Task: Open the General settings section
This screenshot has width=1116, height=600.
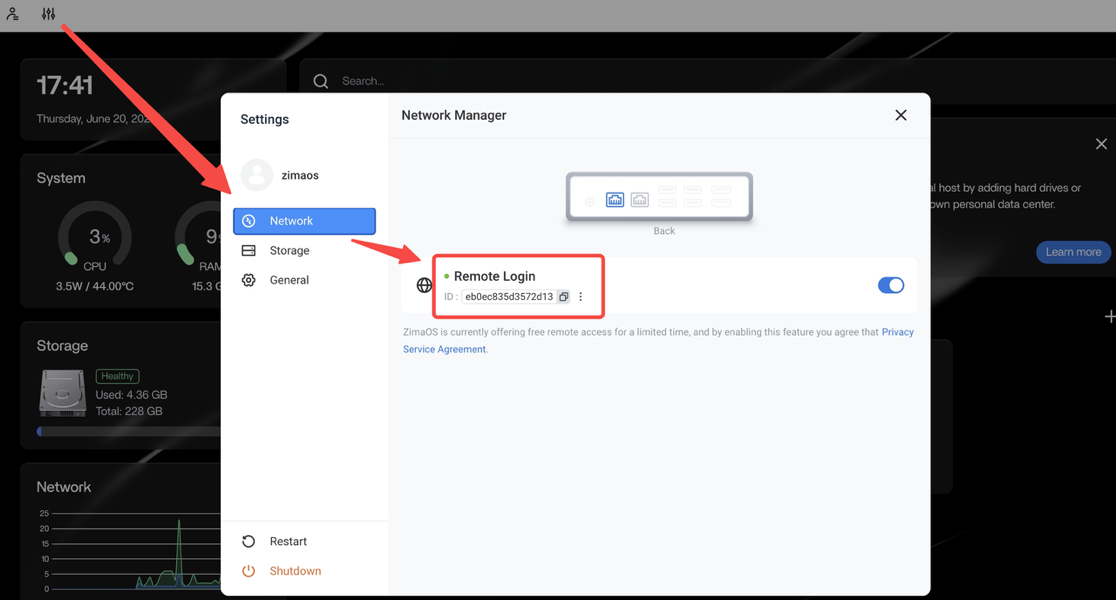Action: coord(289,280)
